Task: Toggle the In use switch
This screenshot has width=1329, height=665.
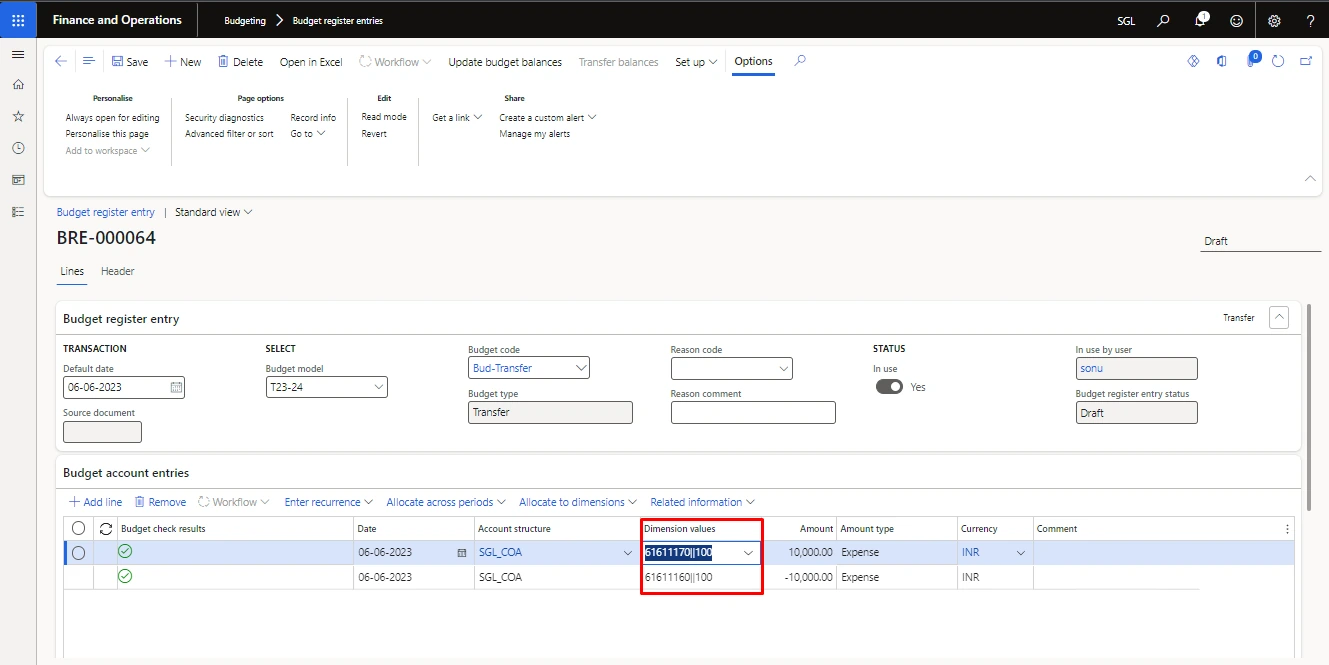Action: (889, 387)
